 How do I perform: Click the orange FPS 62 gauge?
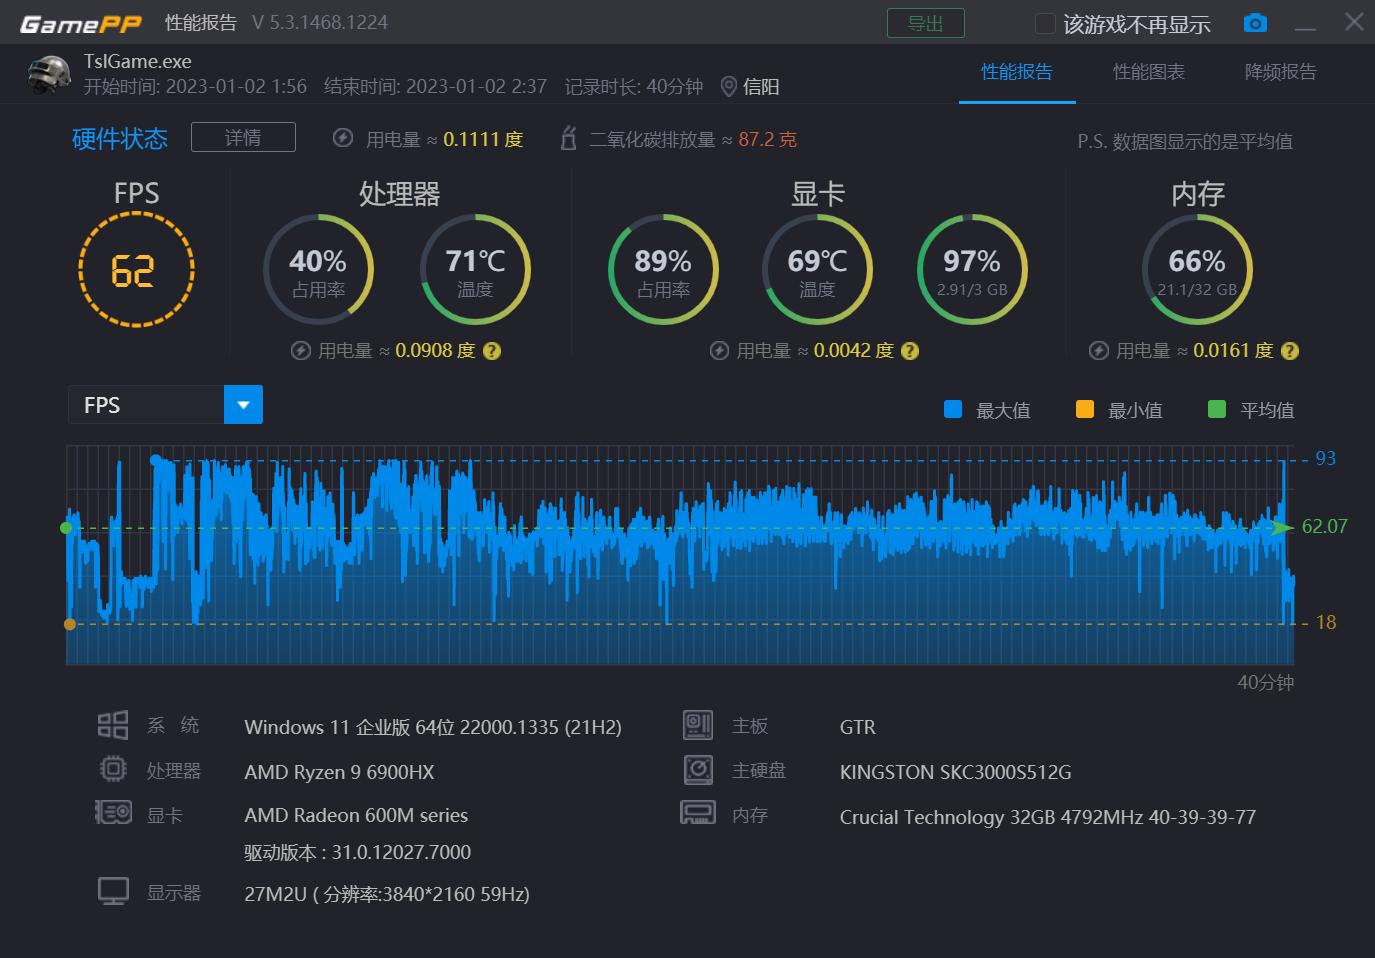click(136, 270)
